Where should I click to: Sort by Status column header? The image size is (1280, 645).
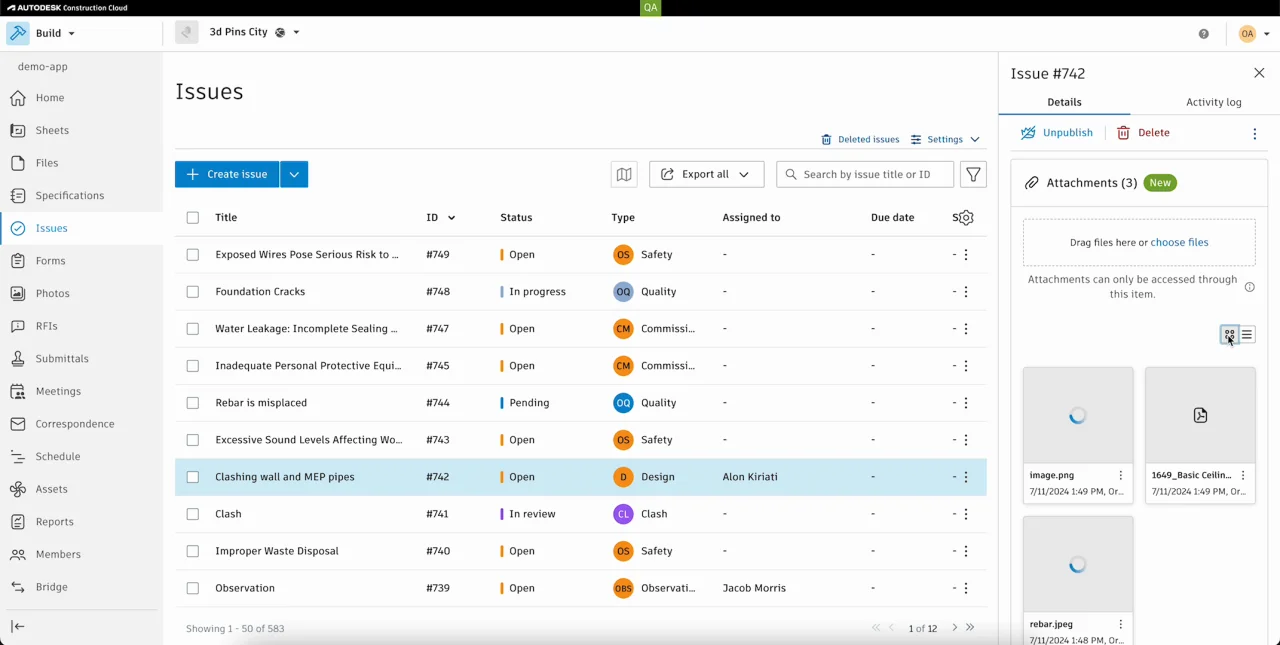(x=516, y=218)
